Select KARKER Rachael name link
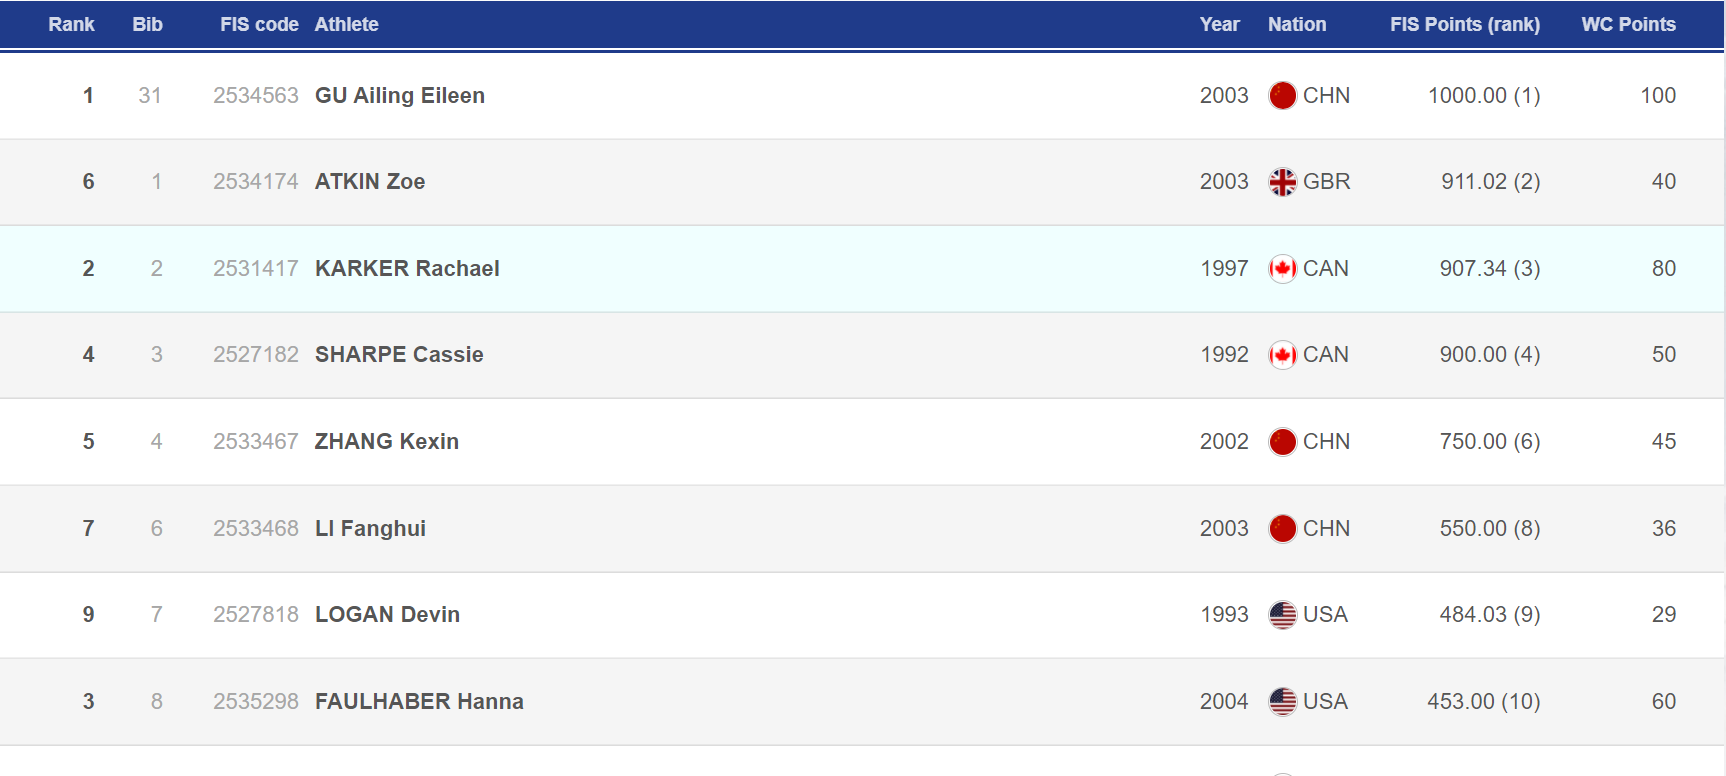 click(407, 268)
